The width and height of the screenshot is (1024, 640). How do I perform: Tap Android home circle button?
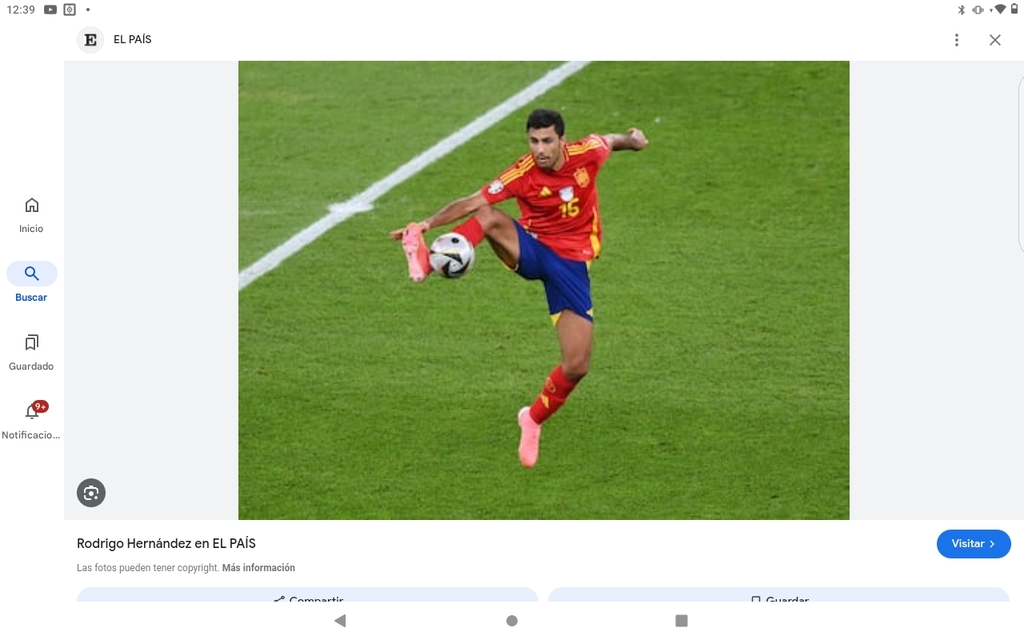pyautogui.click(x=512, y=620)
